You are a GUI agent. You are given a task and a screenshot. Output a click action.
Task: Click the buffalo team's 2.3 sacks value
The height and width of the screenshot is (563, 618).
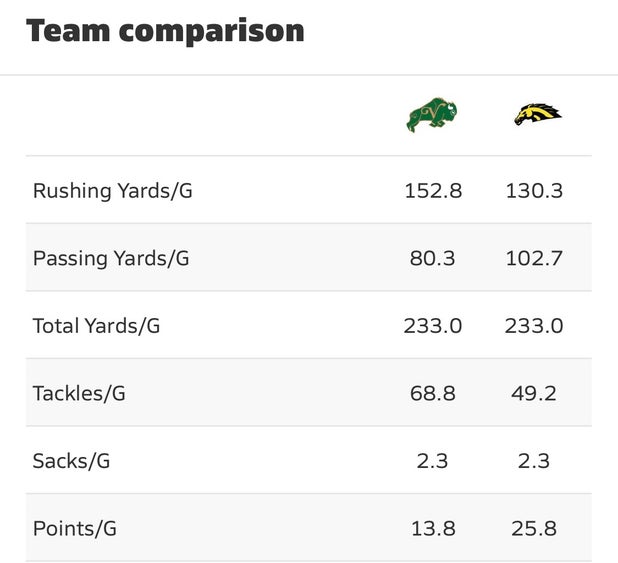pyautogui.click(x=433, y=461)
